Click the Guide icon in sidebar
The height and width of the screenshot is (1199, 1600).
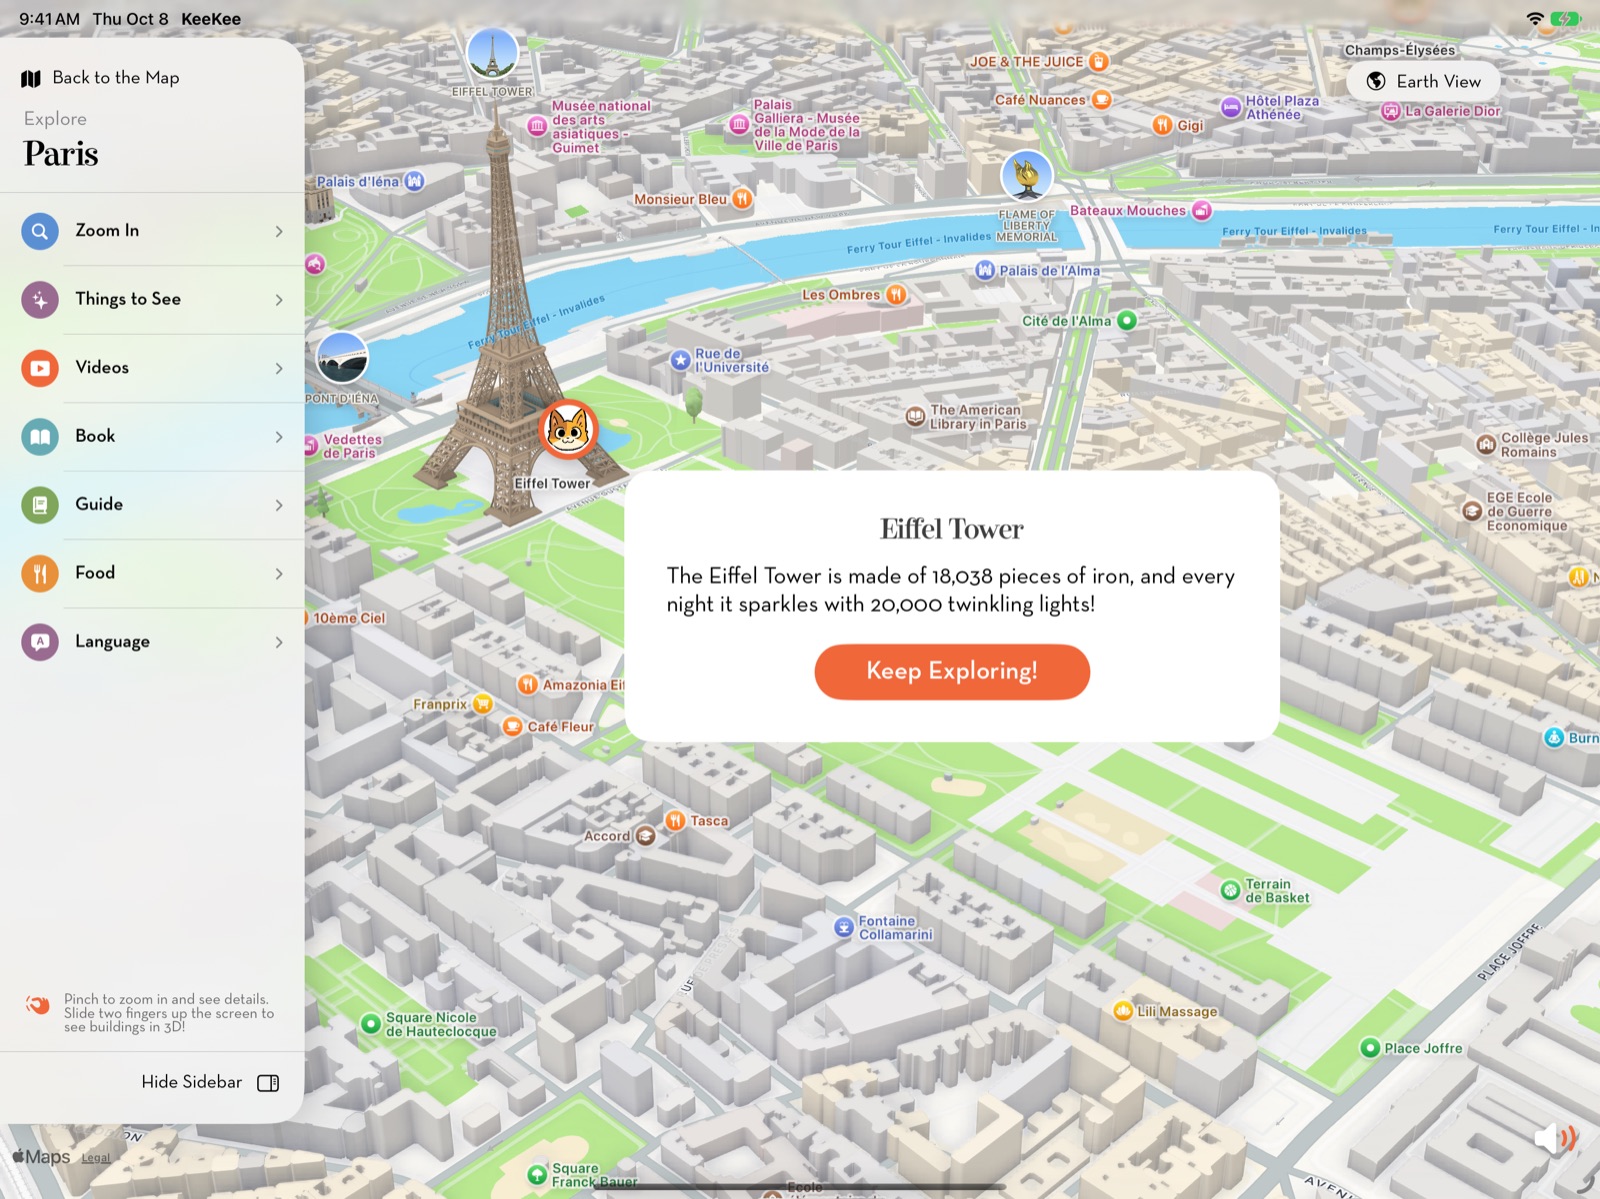[40, 505]
